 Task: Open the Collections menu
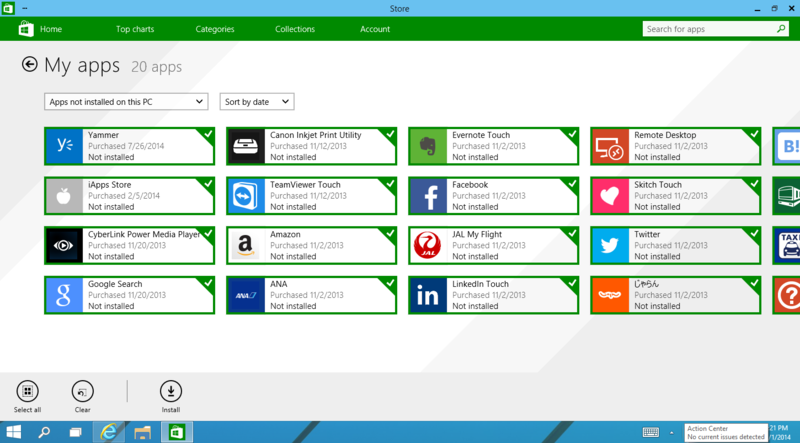(295, 29)
